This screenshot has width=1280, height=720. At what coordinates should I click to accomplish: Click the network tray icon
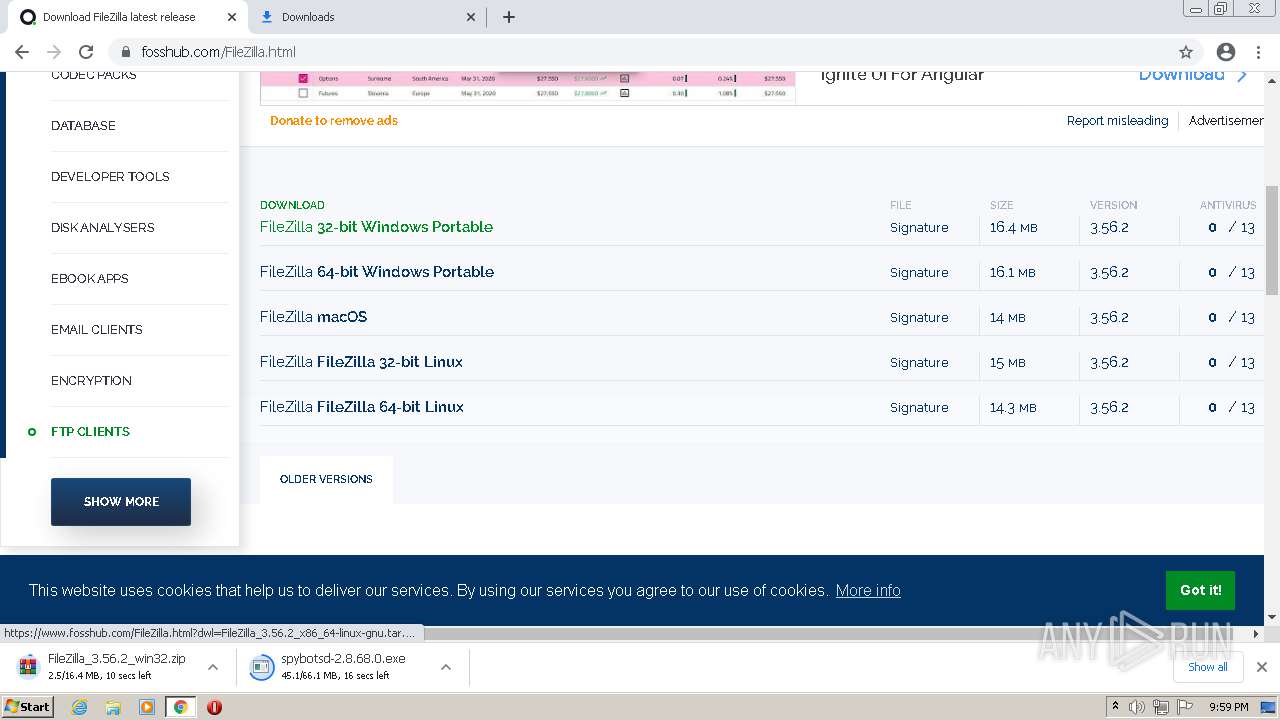coord(1161,707)
